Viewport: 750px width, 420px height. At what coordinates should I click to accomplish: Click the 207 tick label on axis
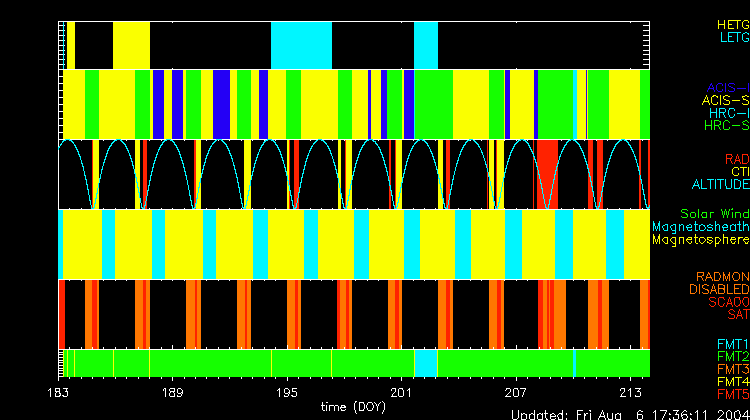516,391
